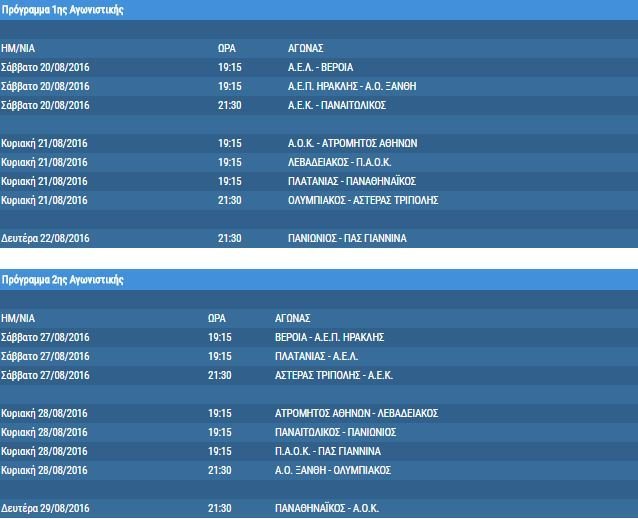Click date 'Δευτέρα 29/08/2016'

tap(45, 508)
